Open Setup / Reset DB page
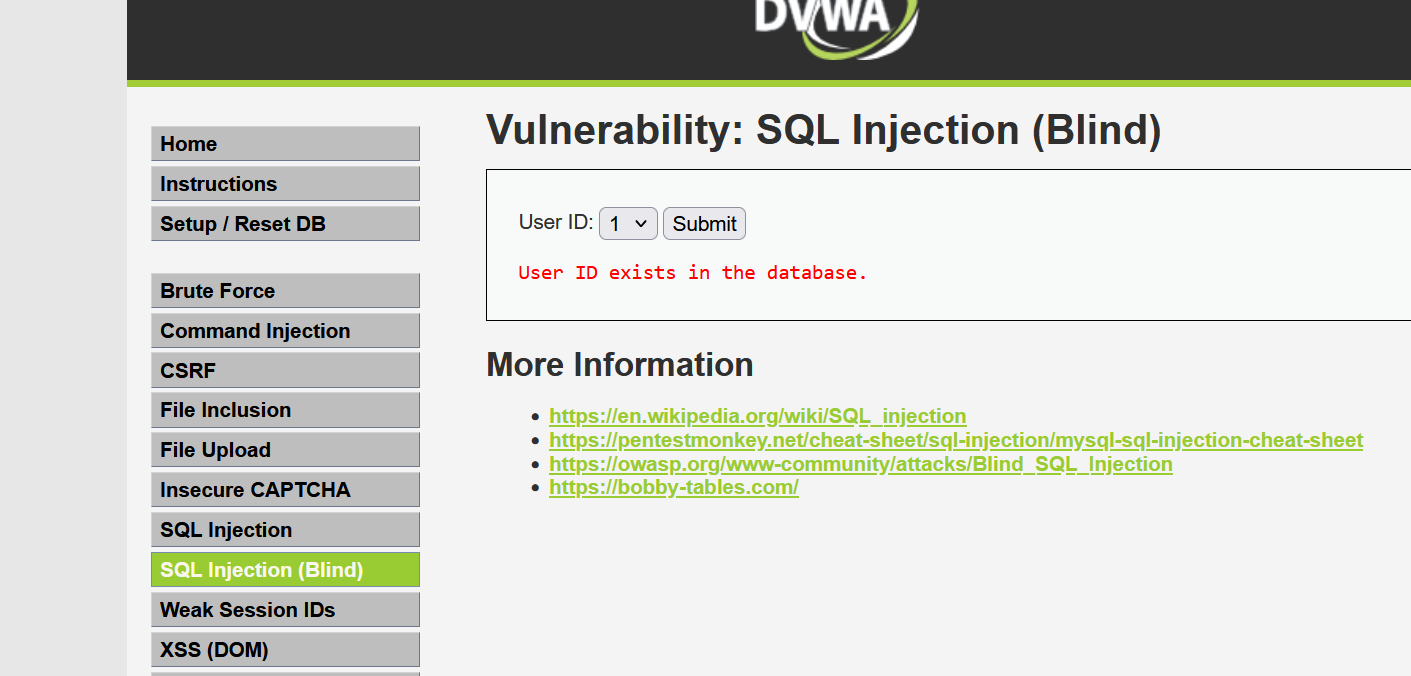Viewport: 1411px width, 676px height. pos(285,224)
